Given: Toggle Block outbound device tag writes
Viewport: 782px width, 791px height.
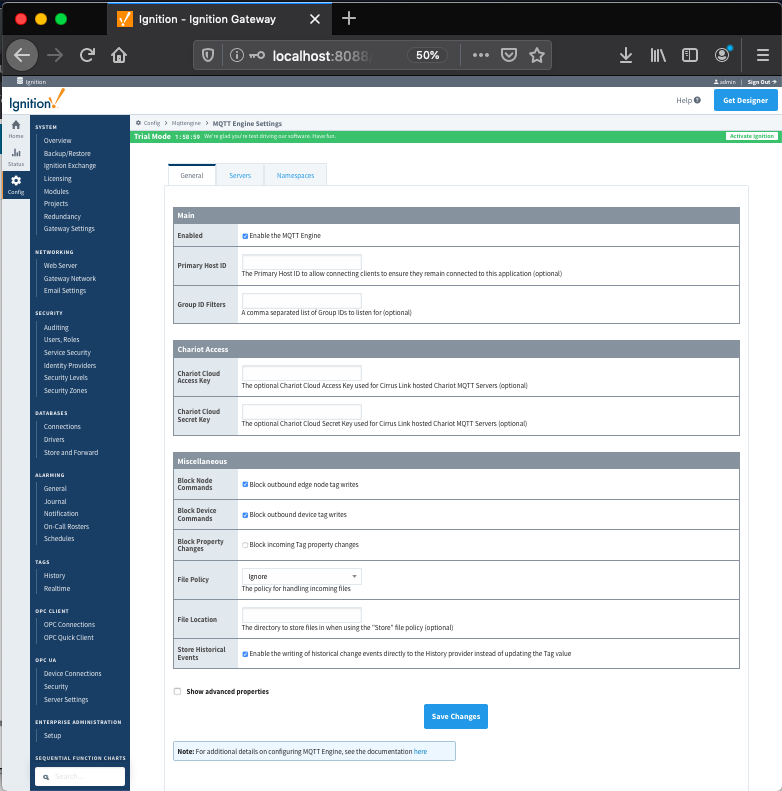Looking at the screenshot, I should [x=245, y=515].
